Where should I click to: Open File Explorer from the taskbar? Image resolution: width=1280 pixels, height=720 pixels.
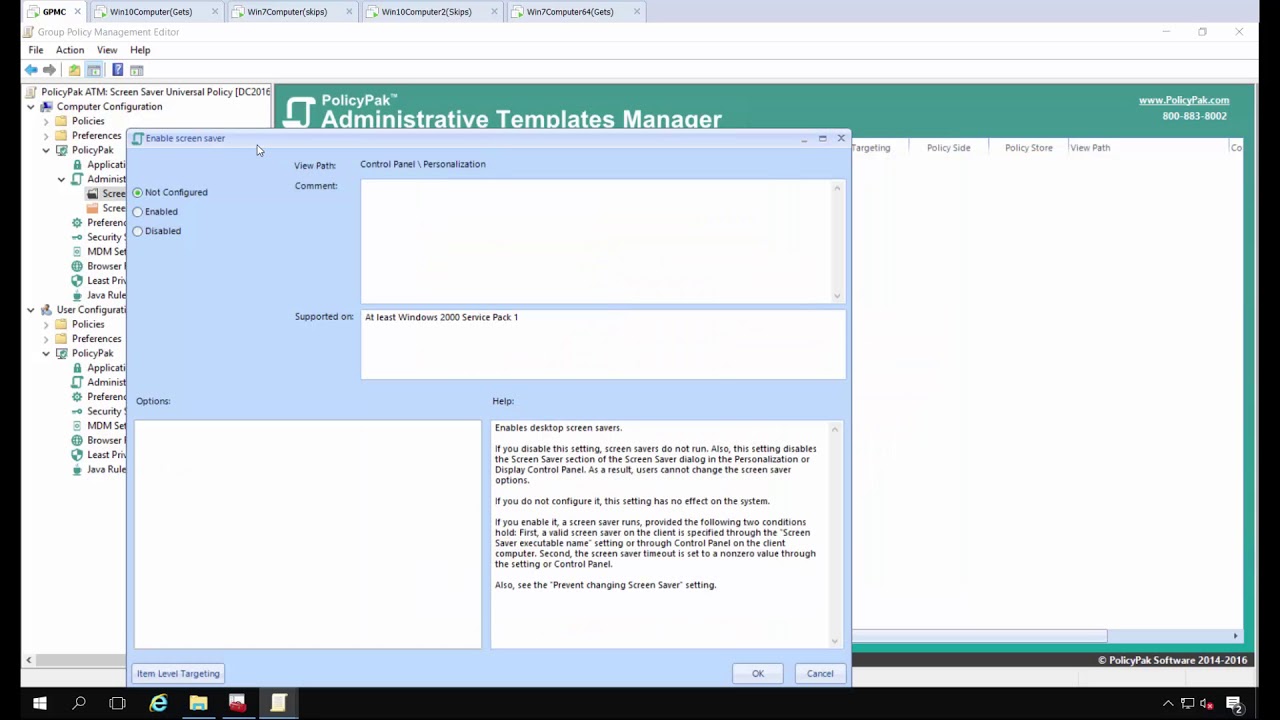(x=198, y=704)
